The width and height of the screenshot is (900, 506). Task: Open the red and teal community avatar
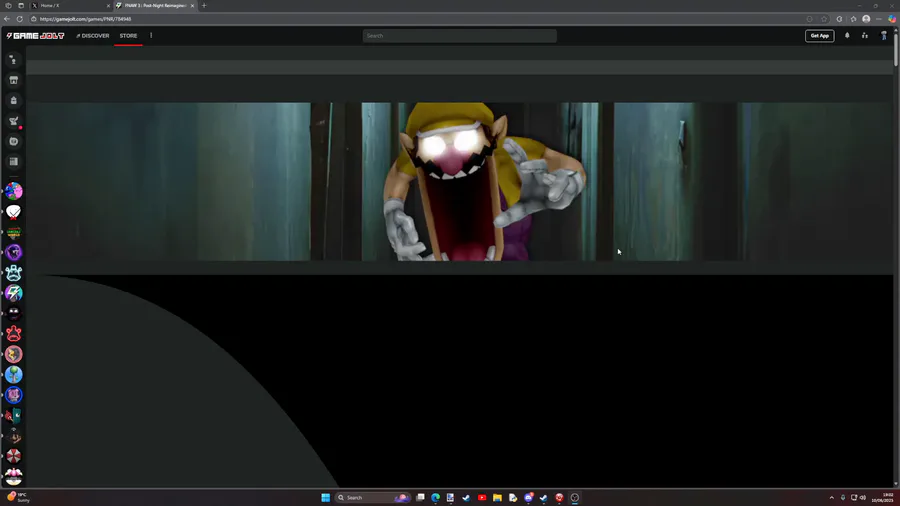coord(14,415)
